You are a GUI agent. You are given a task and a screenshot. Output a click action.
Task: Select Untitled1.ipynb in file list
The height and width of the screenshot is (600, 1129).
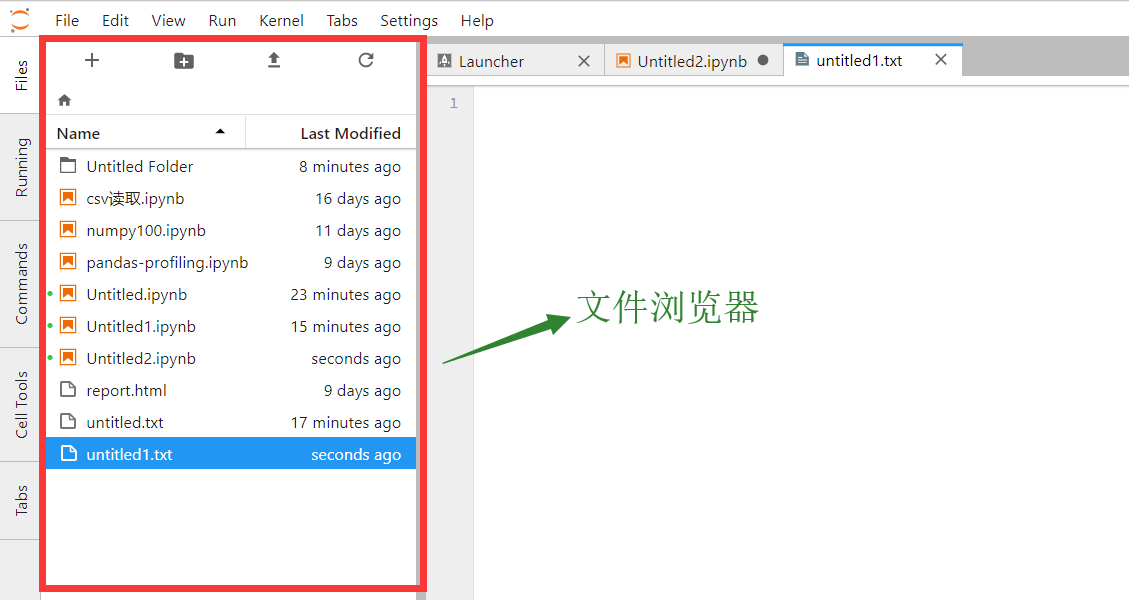tap(231, 326)
